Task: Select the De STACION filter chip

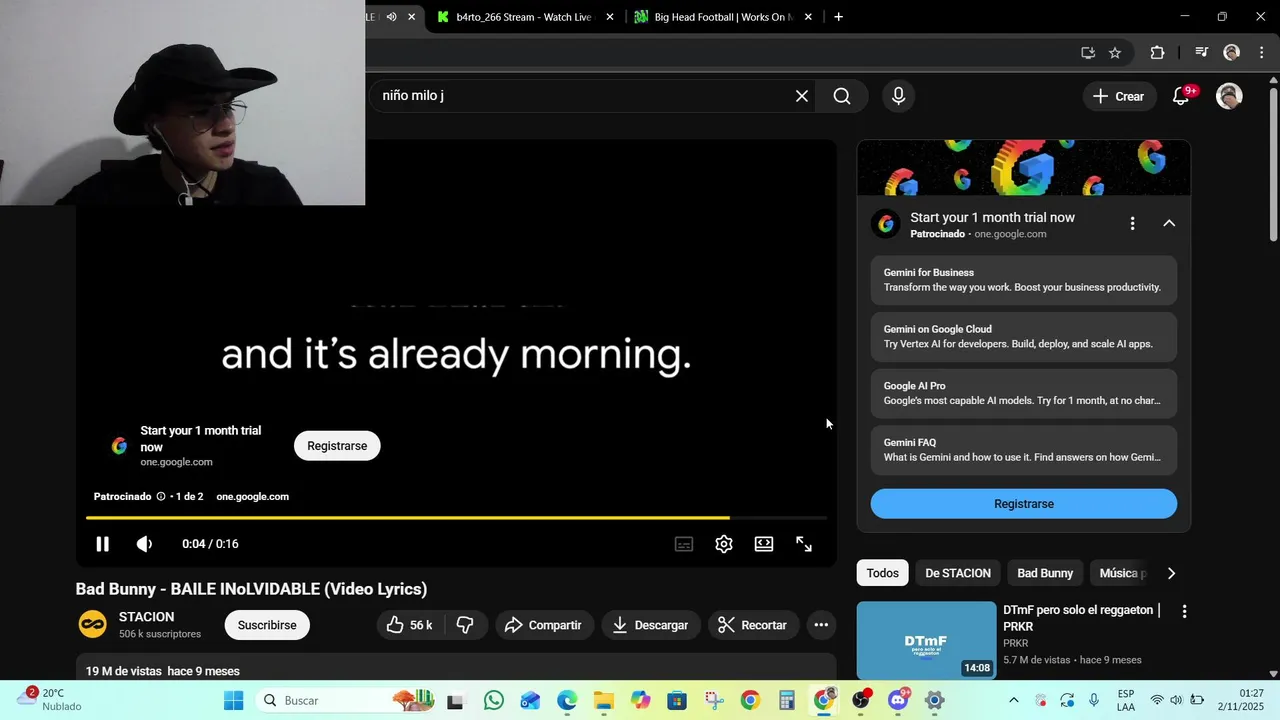Action: point(958,573)
